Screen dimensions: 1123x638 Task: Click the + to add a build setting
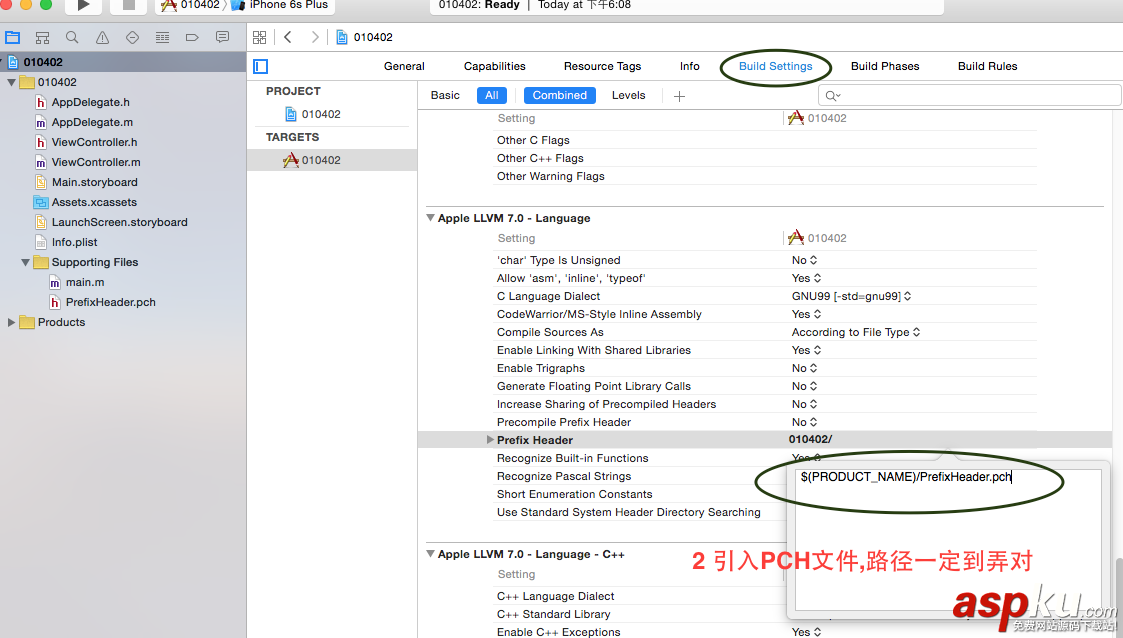coord(679,95)
